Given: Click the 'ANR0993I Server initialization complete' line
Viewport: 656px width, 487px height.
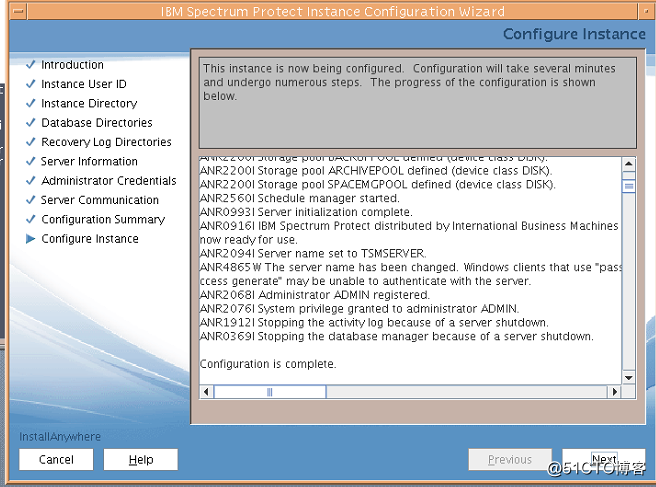Looking at the screenshot, I should click(x=306, y=212).
